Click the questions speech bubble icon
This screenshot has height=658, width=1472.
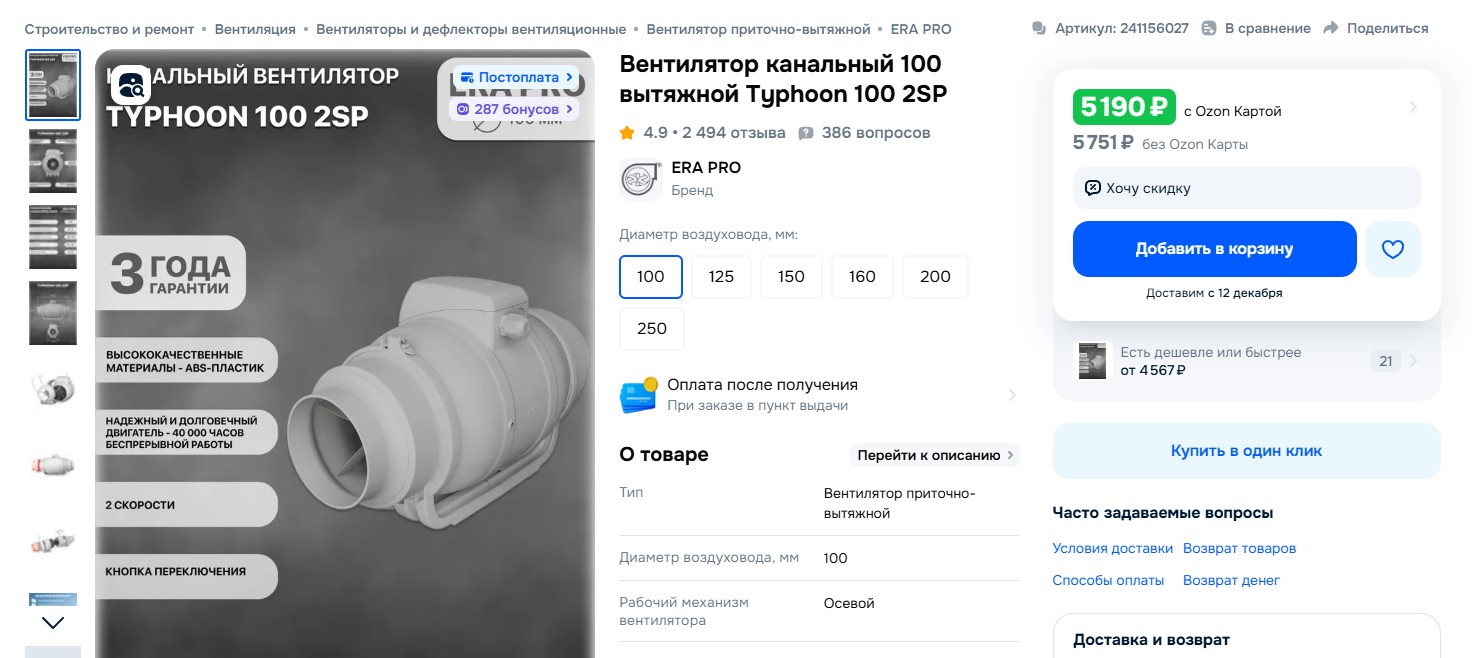pos(806,133)
